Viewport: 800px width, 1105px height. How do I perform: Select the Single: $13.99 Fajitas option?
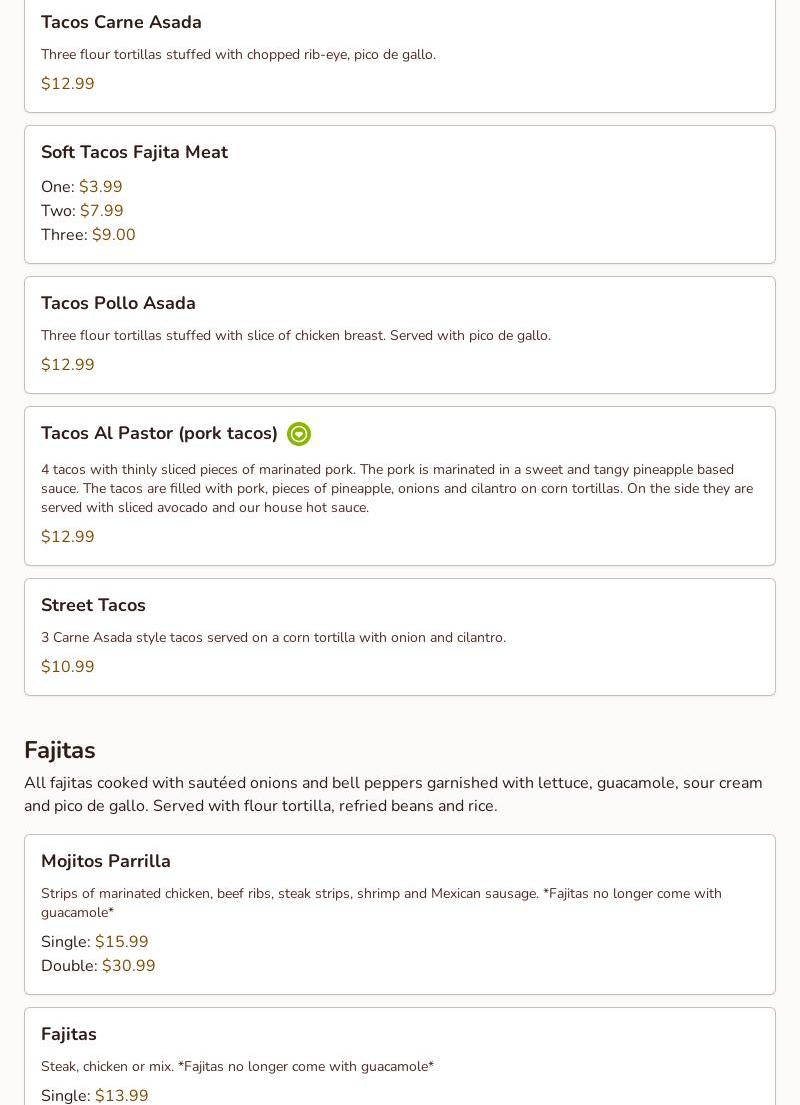95,1095
